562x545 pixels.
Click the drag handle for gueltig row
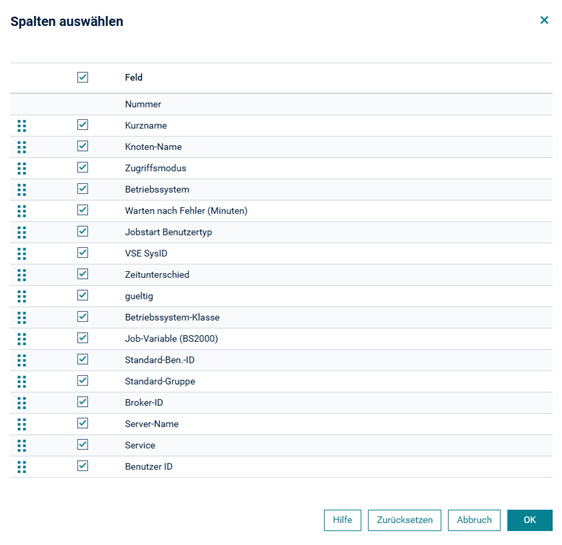(22, 296)
